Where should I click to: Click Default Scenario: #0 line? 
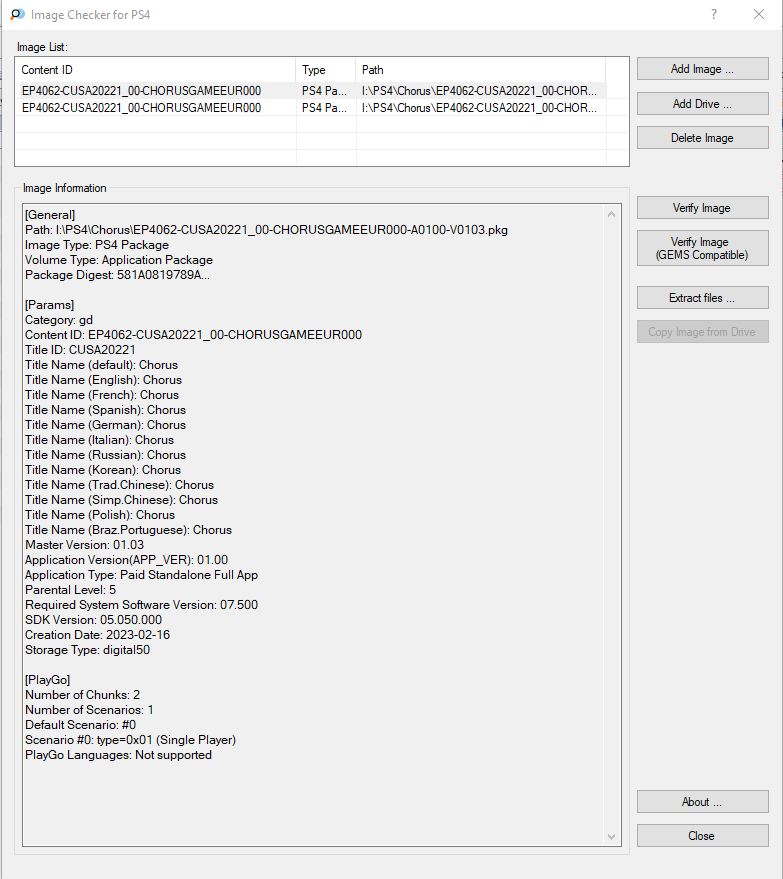coord(81,725)
